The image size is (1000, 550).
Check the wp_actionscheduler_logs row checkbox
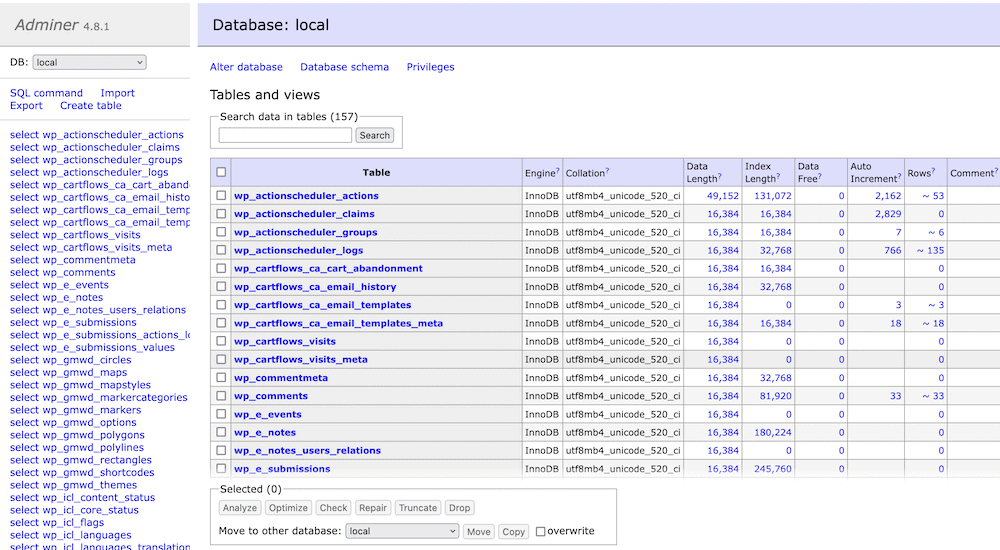pos(221,250)
